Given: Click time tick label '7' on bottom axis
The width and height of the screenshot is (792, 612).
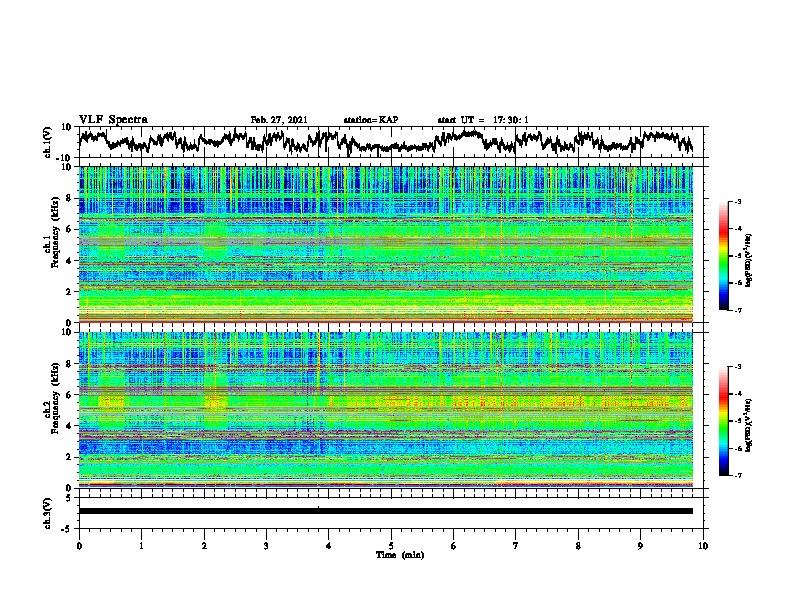Looking at the screenshot, I should pos(516,546).
